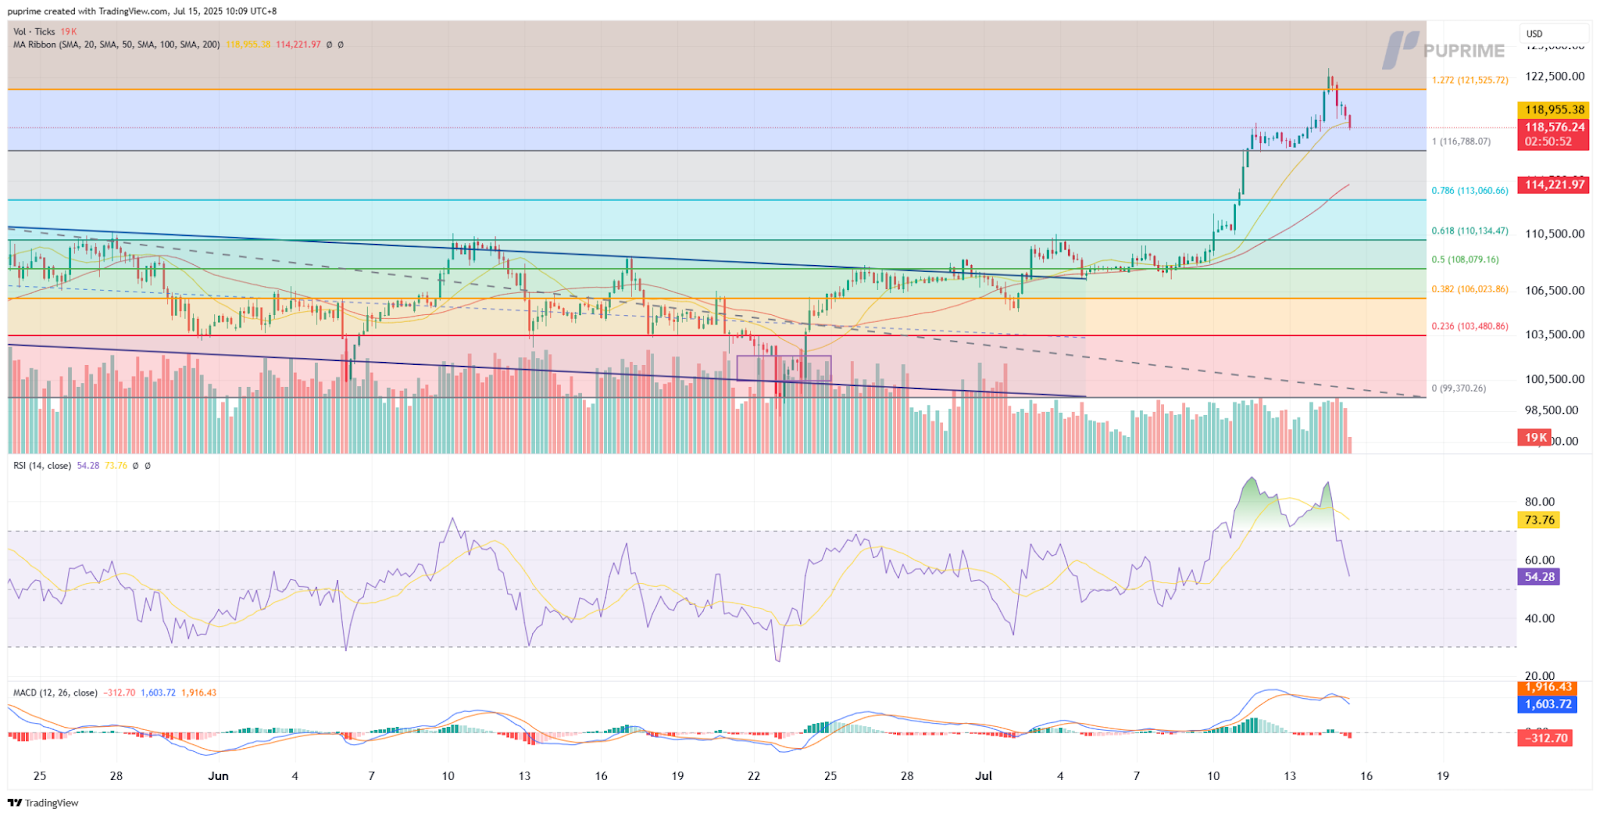The height and width of the screenshot is (816, 1600).
Task: Click the 19 date at the time axis end
Action: tap(1443, 776)
